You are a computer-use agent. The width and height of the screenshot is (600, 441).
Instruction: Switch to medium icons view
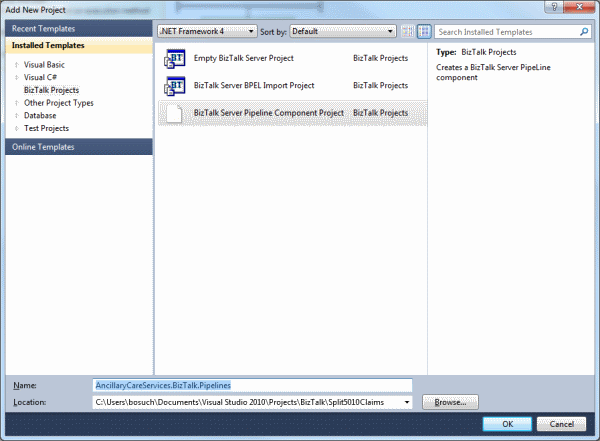[x=423, y=32]
